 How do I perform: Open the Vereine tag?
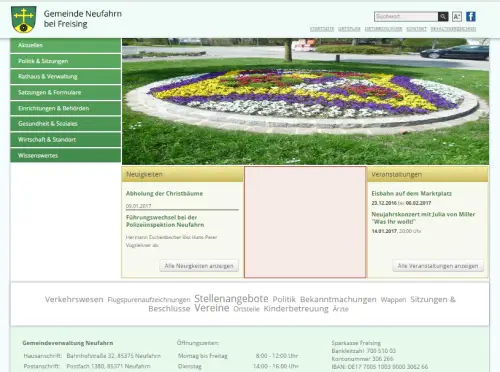click(212, 308)
